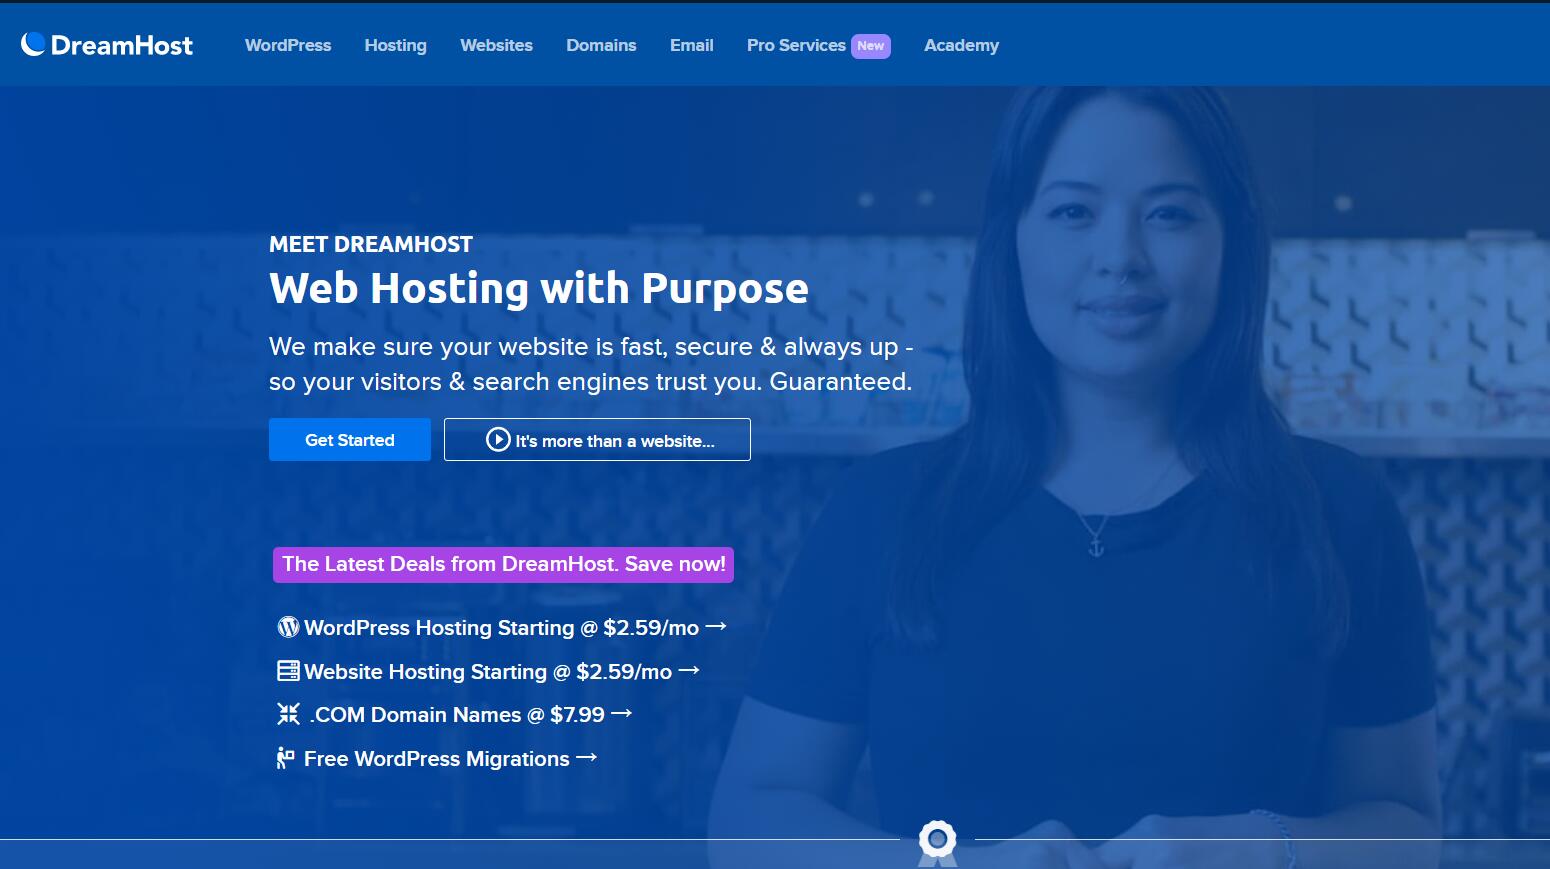Click the arrow after .COM Domain Names deal
This screenshot has width=1550, height=869.
(622, 714)
